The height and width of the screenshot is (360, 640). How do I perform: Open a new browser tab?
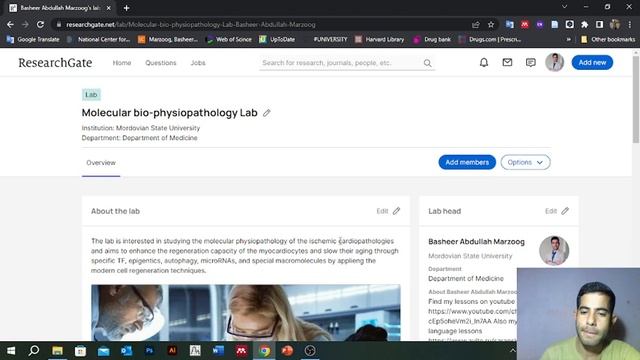tap(126, 8)
